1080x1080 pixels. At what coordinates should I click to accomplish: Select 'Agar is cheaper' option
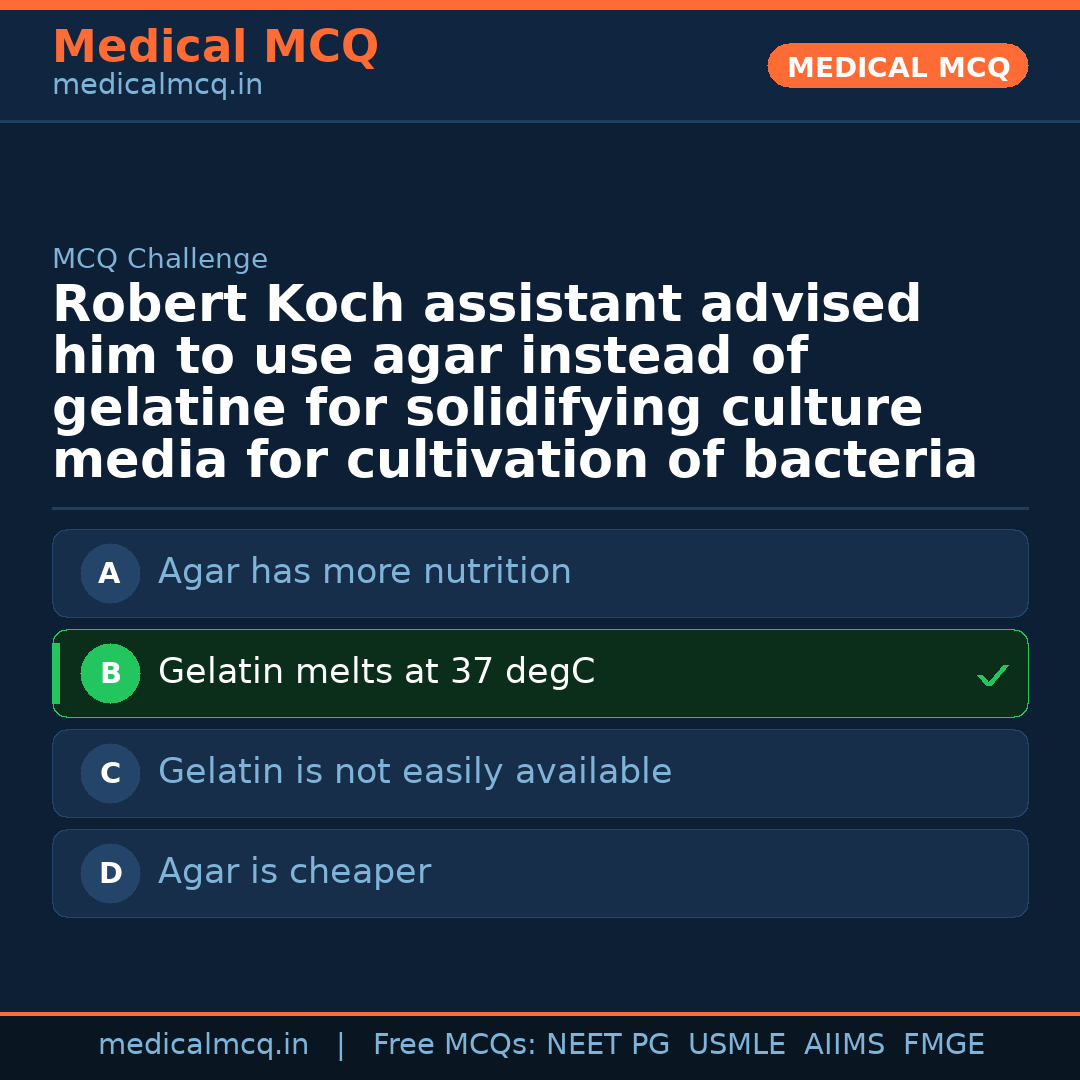(294, 872)
